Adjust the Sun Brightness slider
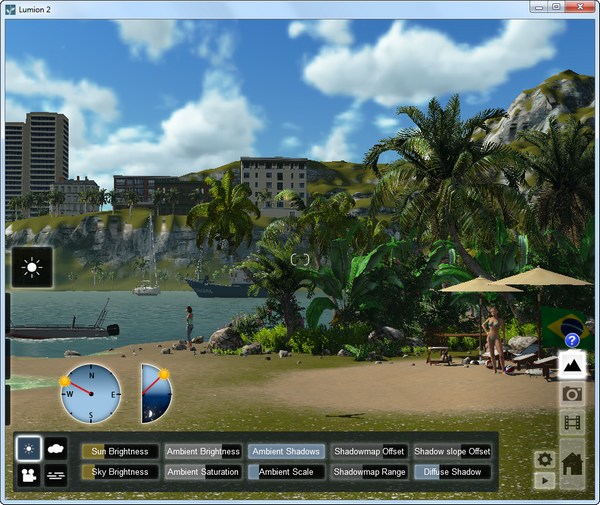The height and width of the screenshot is (505, 600). tap(120, 451)
